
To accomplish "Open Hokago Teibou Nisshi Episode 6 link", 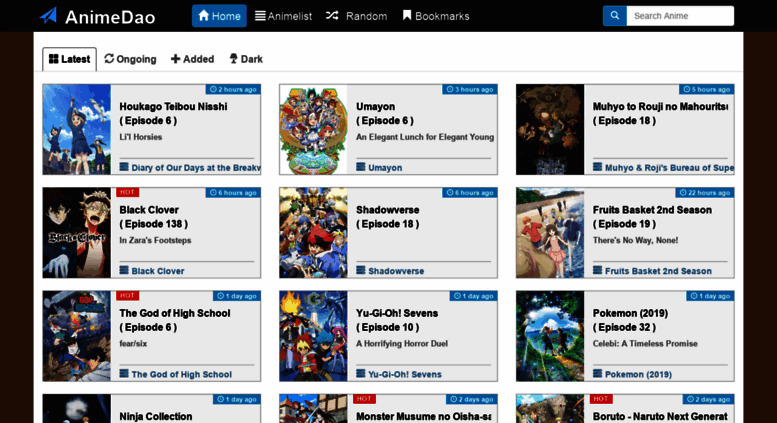I will pyautogui.click(x=173, y=113).
